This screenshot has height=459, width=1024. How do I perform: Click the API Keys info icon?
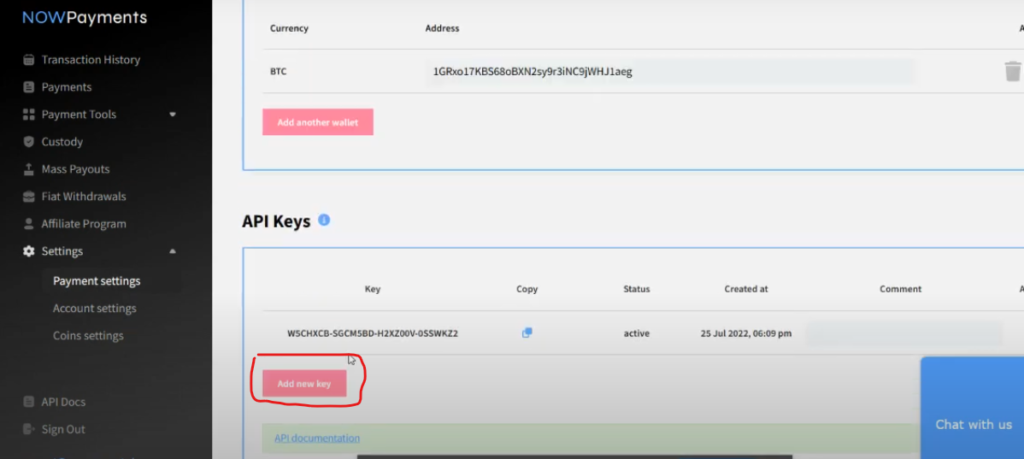click(324, 220)
